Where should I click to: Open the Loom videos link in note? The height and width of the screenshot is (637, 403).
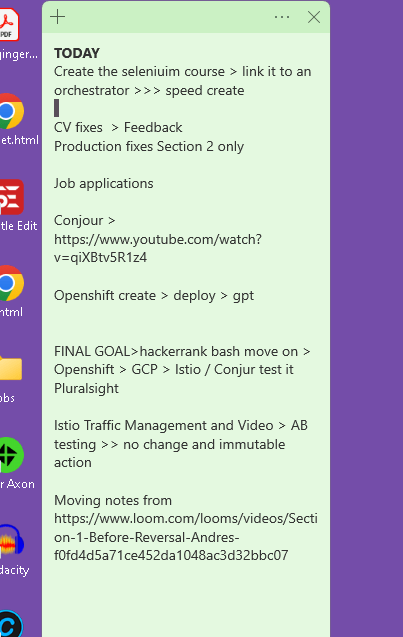186,537
